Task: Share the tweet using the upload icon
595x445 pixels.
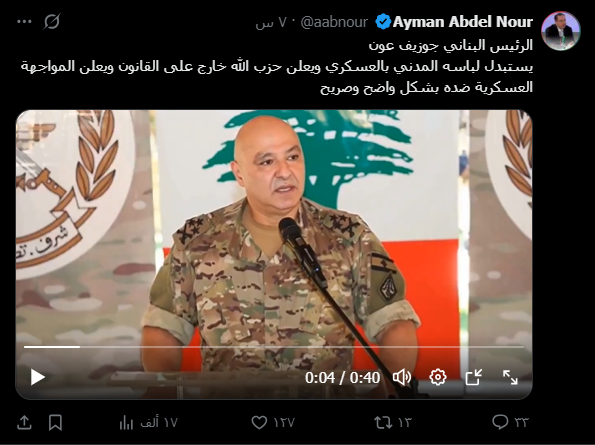Action: click(x=24, y=422)
